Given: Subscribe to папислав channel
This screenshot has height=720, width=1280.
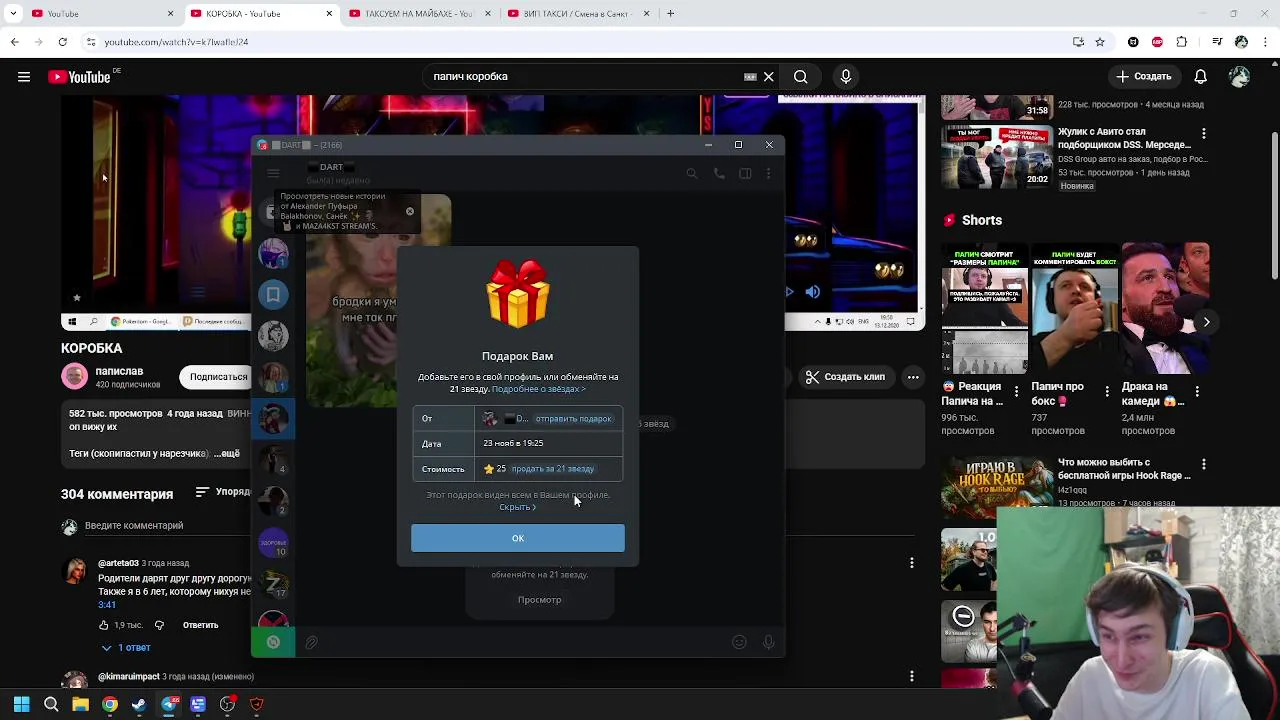Looking at the screenshot, I should (217, 377).
